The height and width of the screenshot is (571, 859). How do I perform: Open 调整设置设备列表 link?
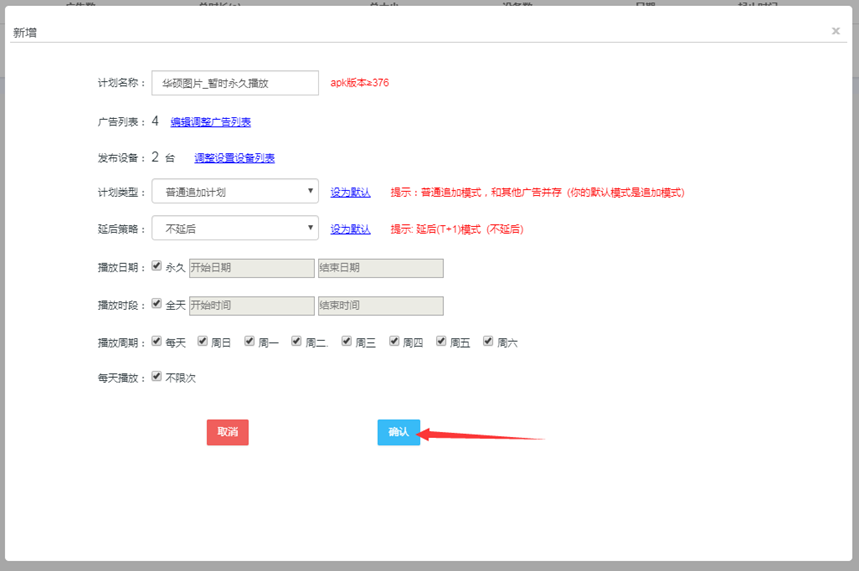(x=234, y=158)
